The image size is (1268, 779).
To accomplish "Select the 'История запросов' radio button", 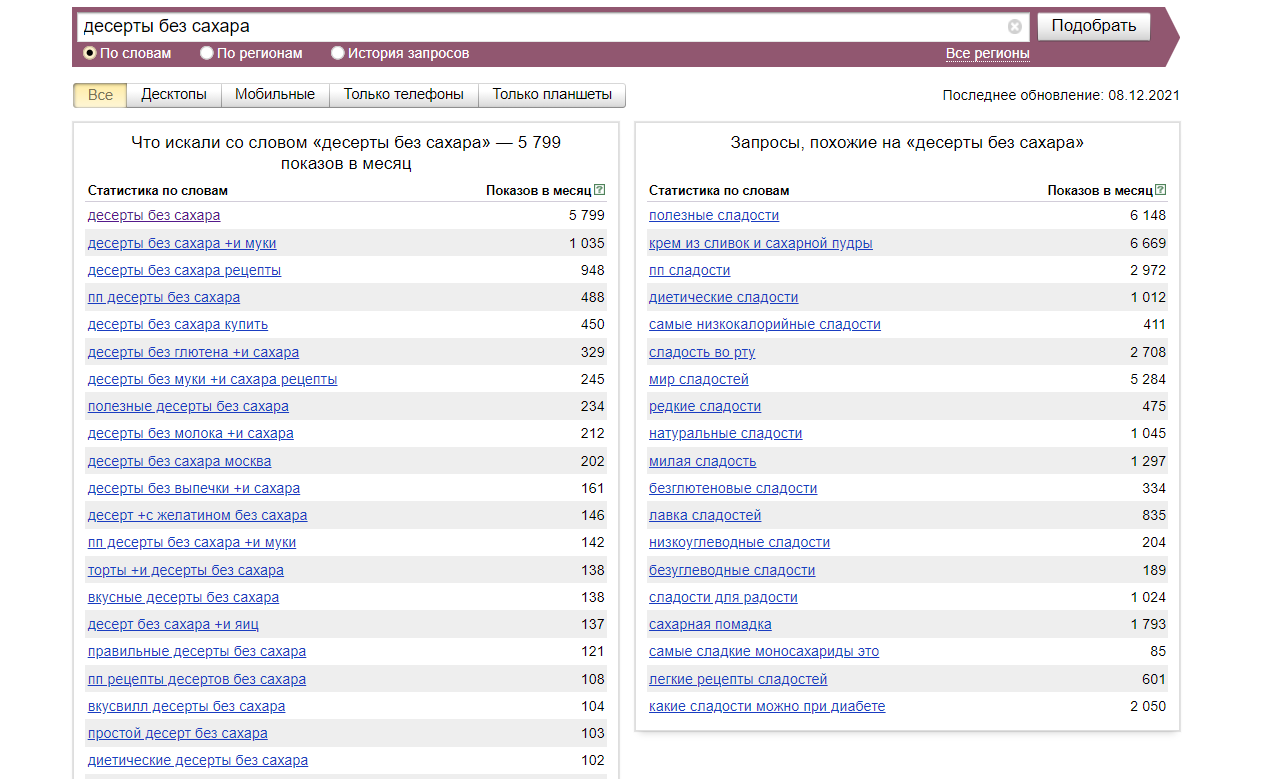I will point(338,53).
